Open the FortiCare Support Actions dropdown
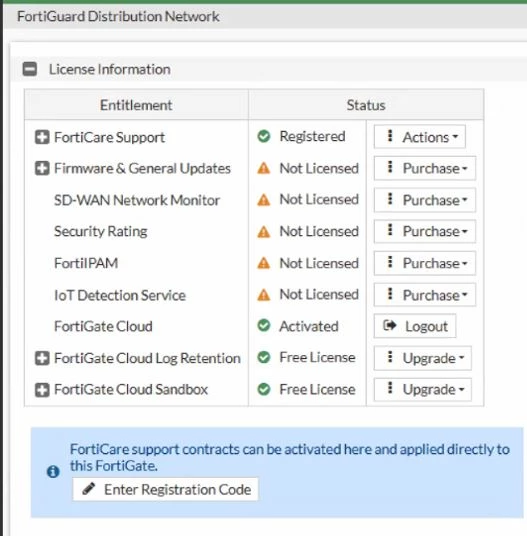 pyautogui.click(x=420, y=137)
